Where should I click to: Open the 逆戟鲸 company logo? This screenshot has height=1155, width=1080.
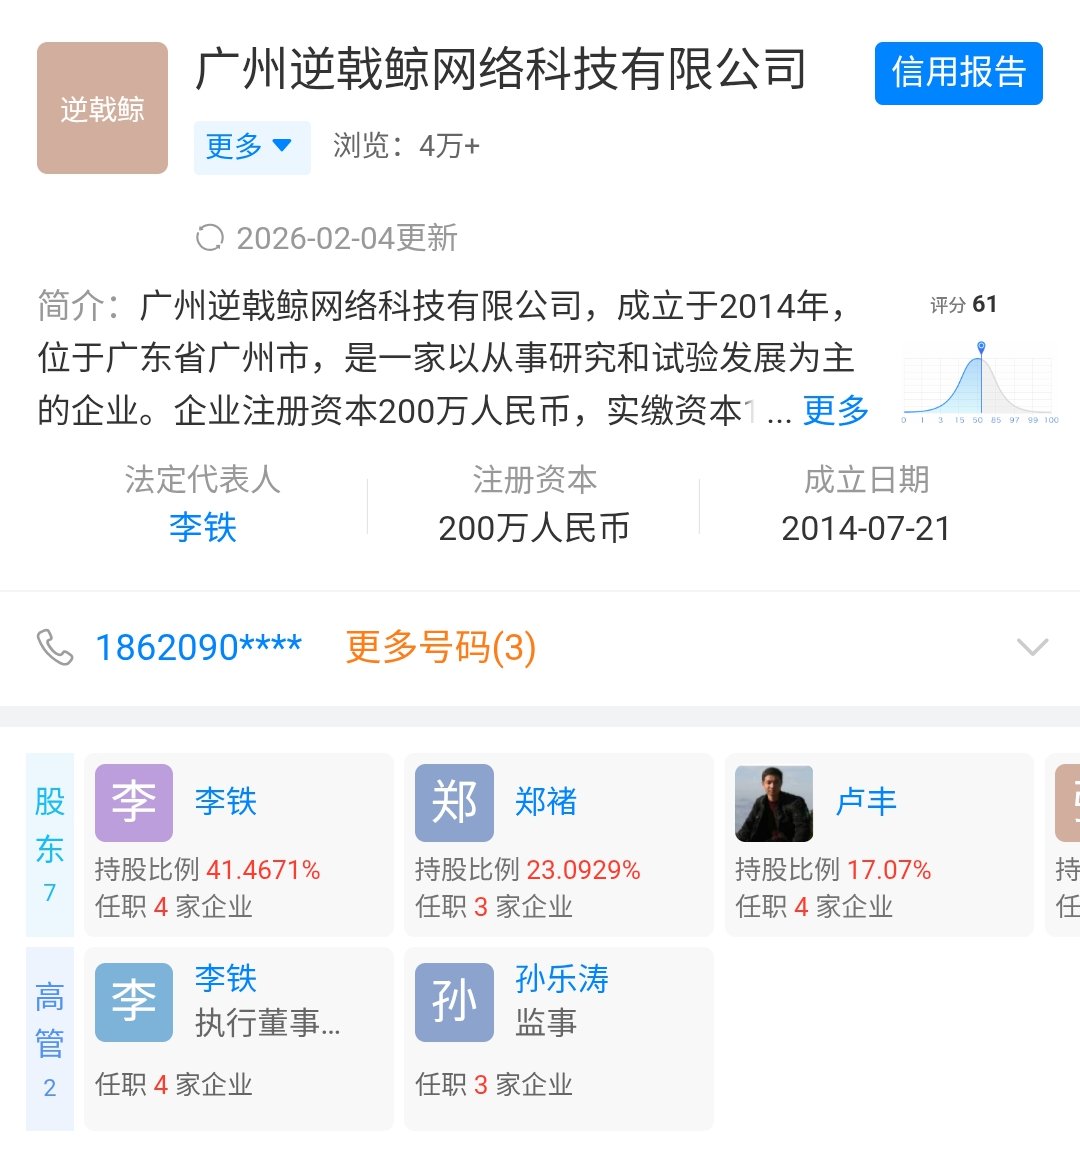(102, 108)
